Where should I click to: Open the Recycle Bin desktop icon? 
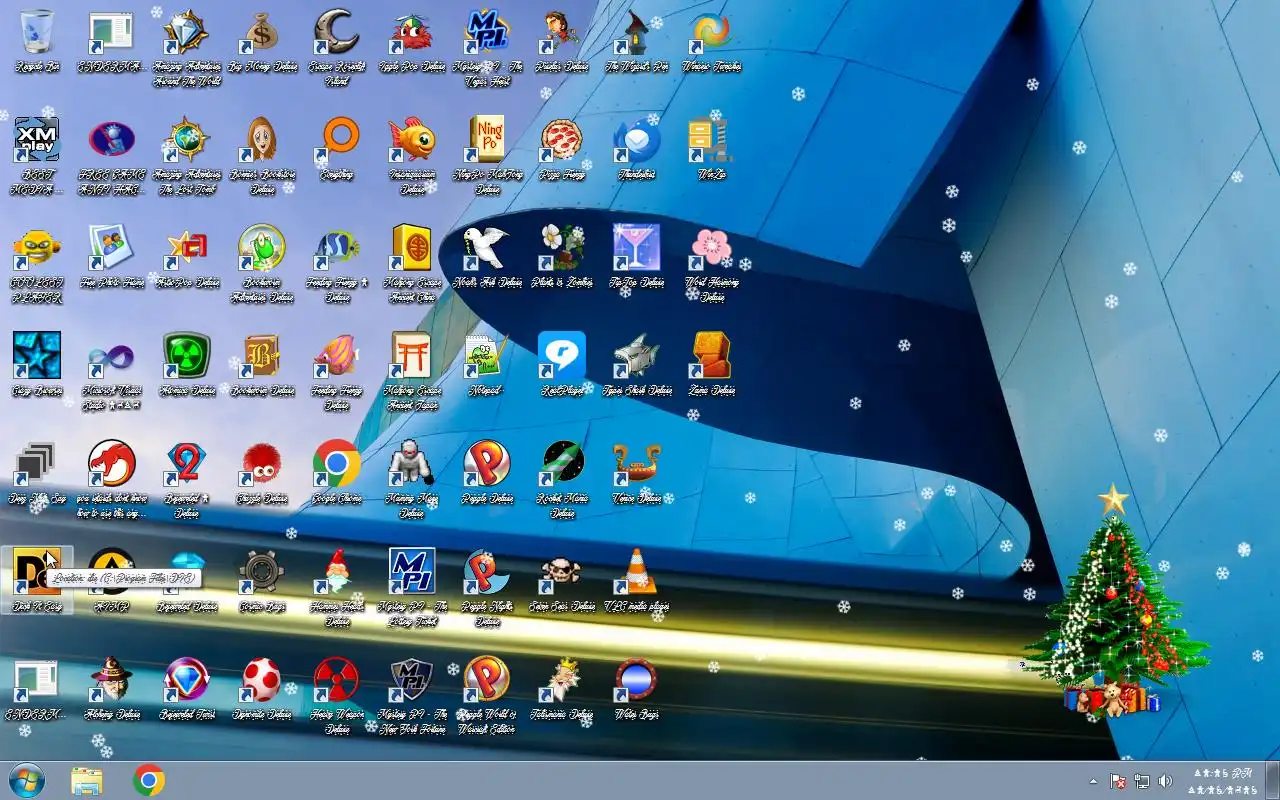[37, 33]
